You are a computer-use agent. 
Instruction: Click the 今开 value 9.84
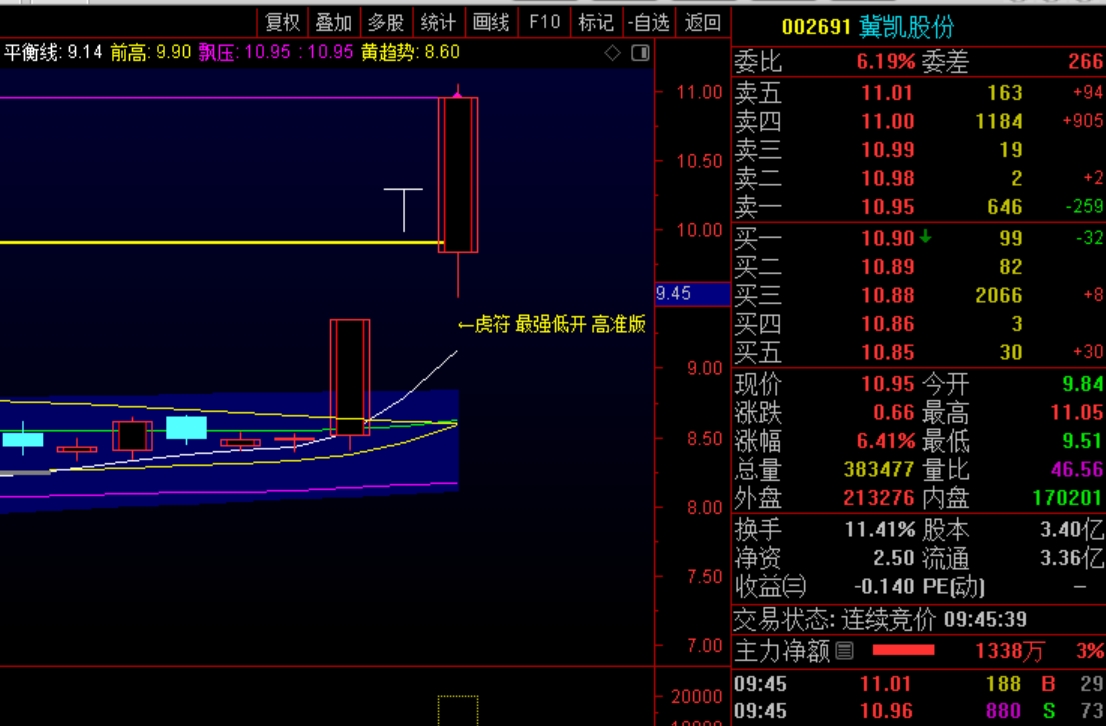pos(1082,384)
